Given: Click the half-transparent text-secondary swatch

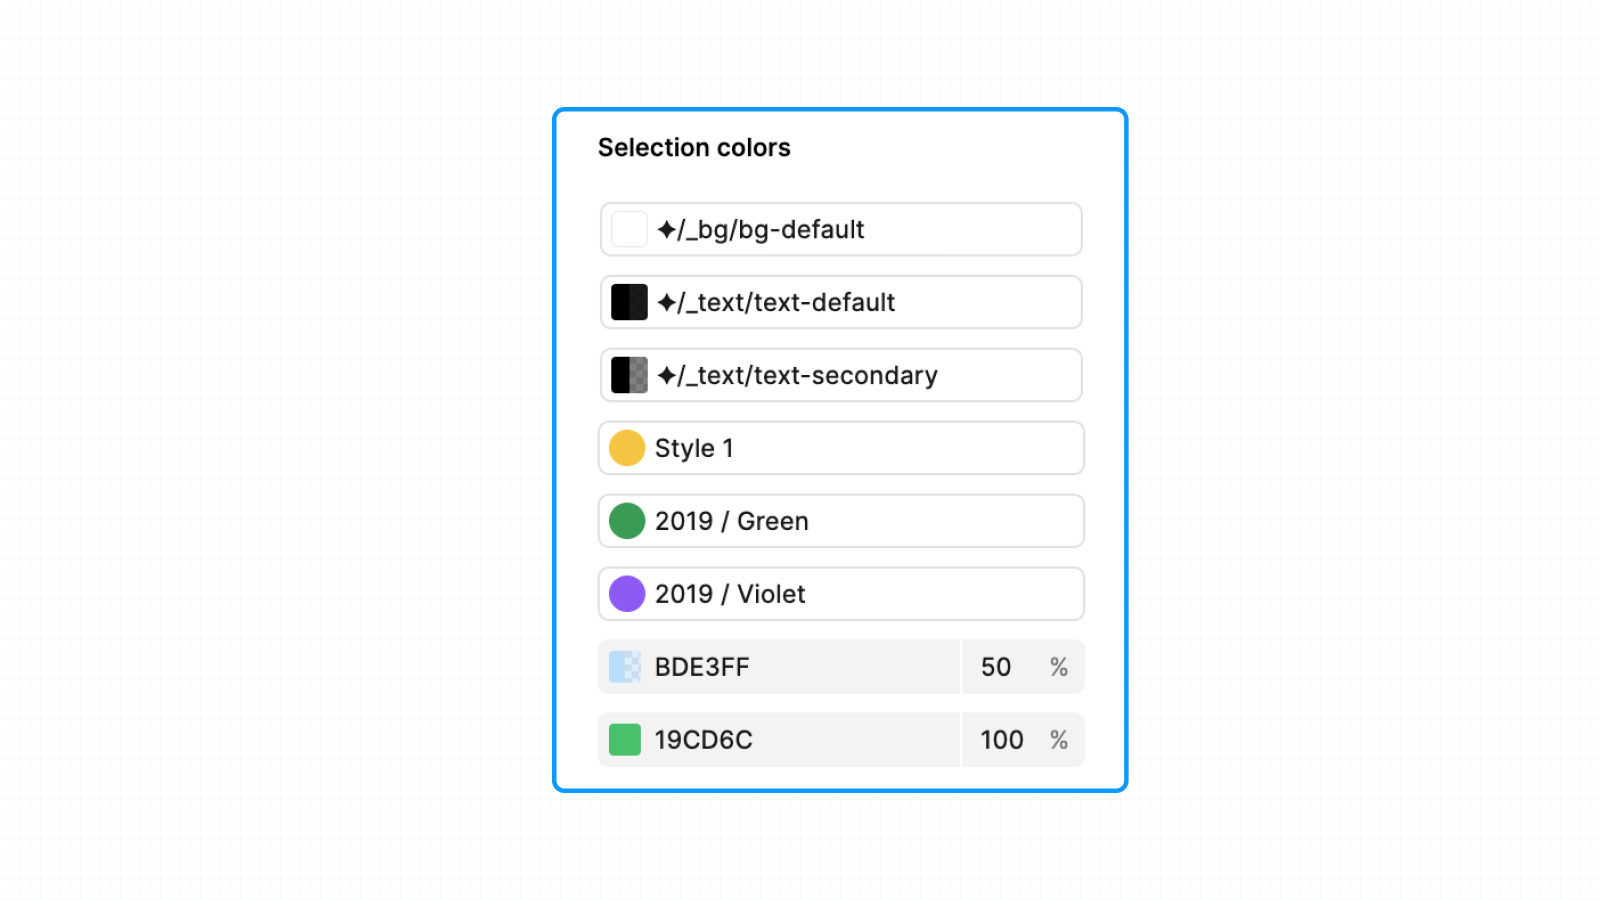Looking at the screenshot, I should tap(629, 375).
